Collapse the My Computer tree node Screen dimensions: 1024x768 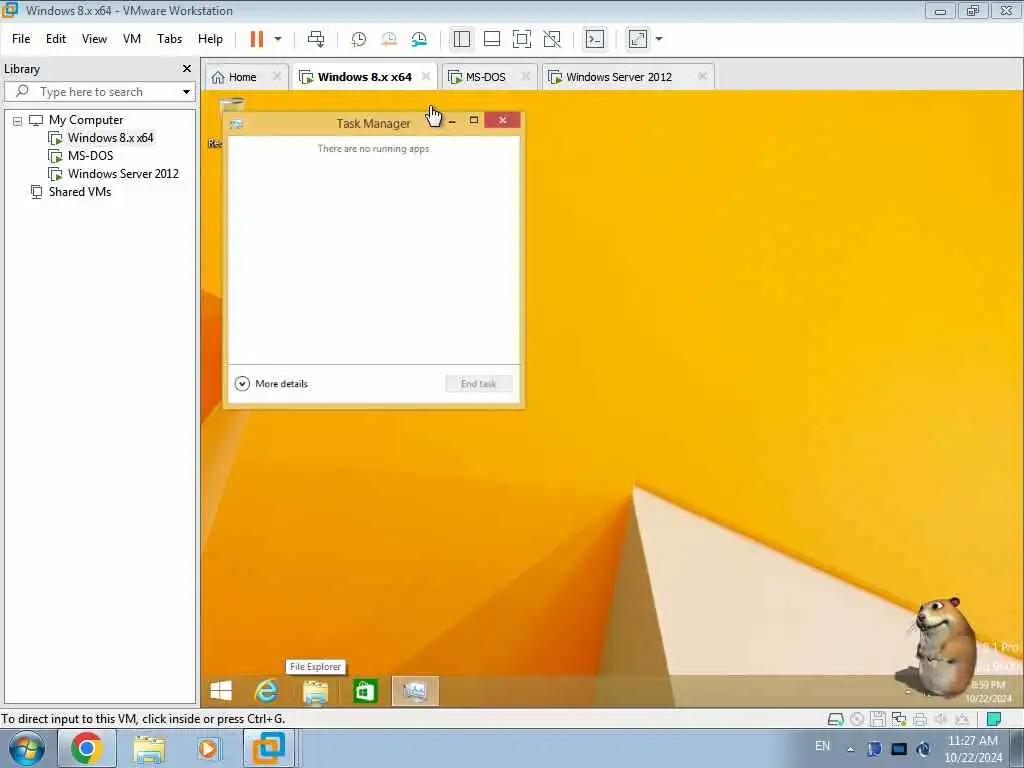[17, 121]
